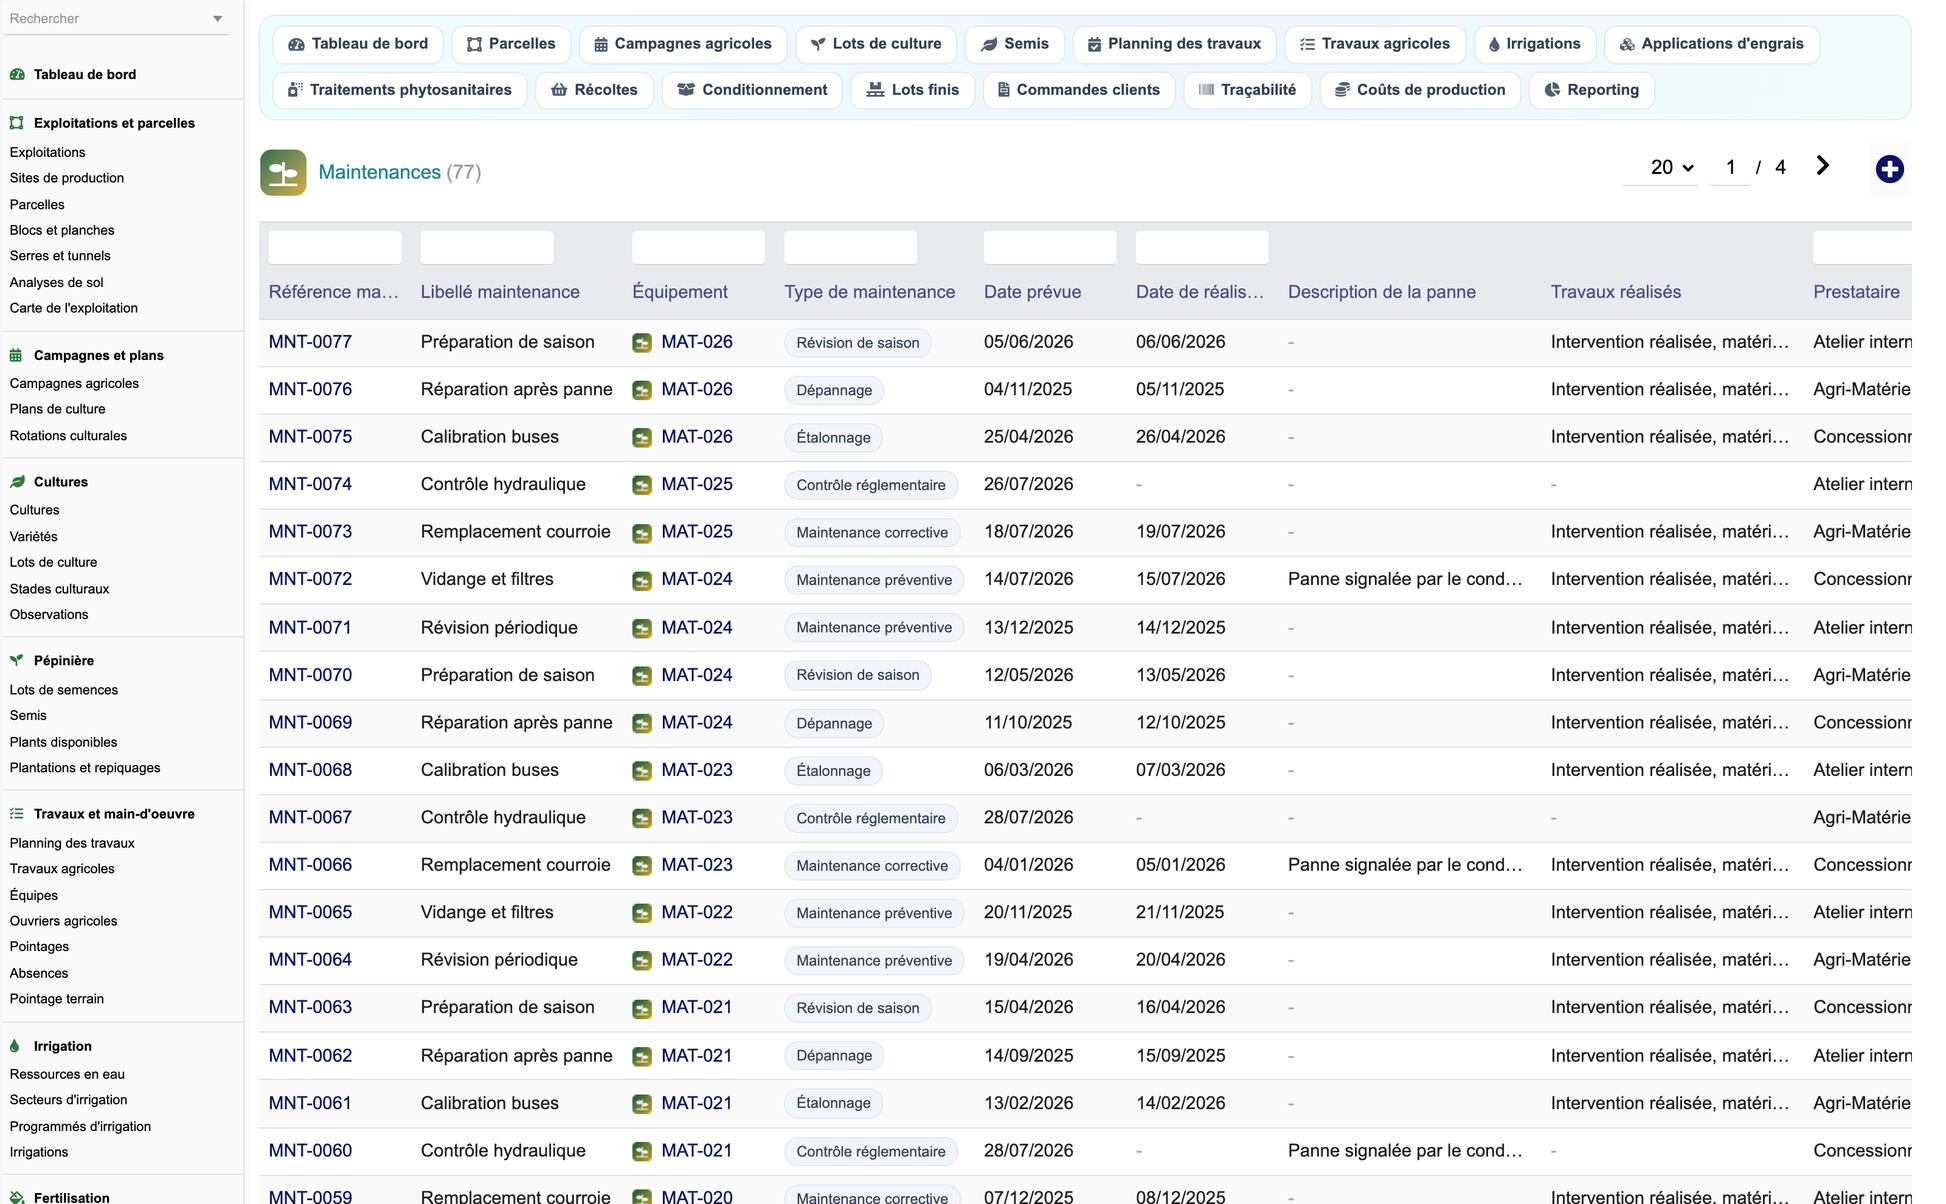Screen dimensions: 1946x1204
Task: Click Étalonnage tag in MNT-0075 row
Action: [x=833, y=438]
